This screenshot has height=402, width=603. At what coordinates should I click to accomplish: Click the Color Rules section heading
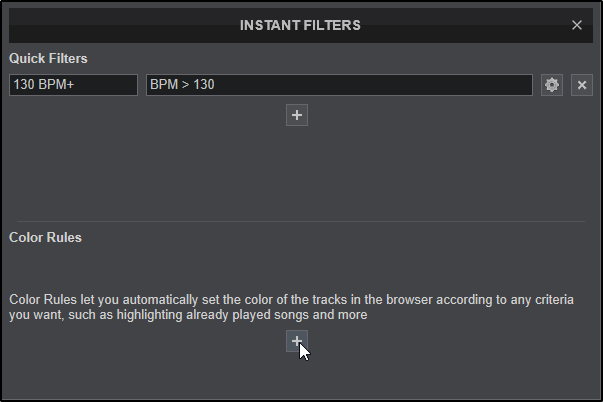45,238
